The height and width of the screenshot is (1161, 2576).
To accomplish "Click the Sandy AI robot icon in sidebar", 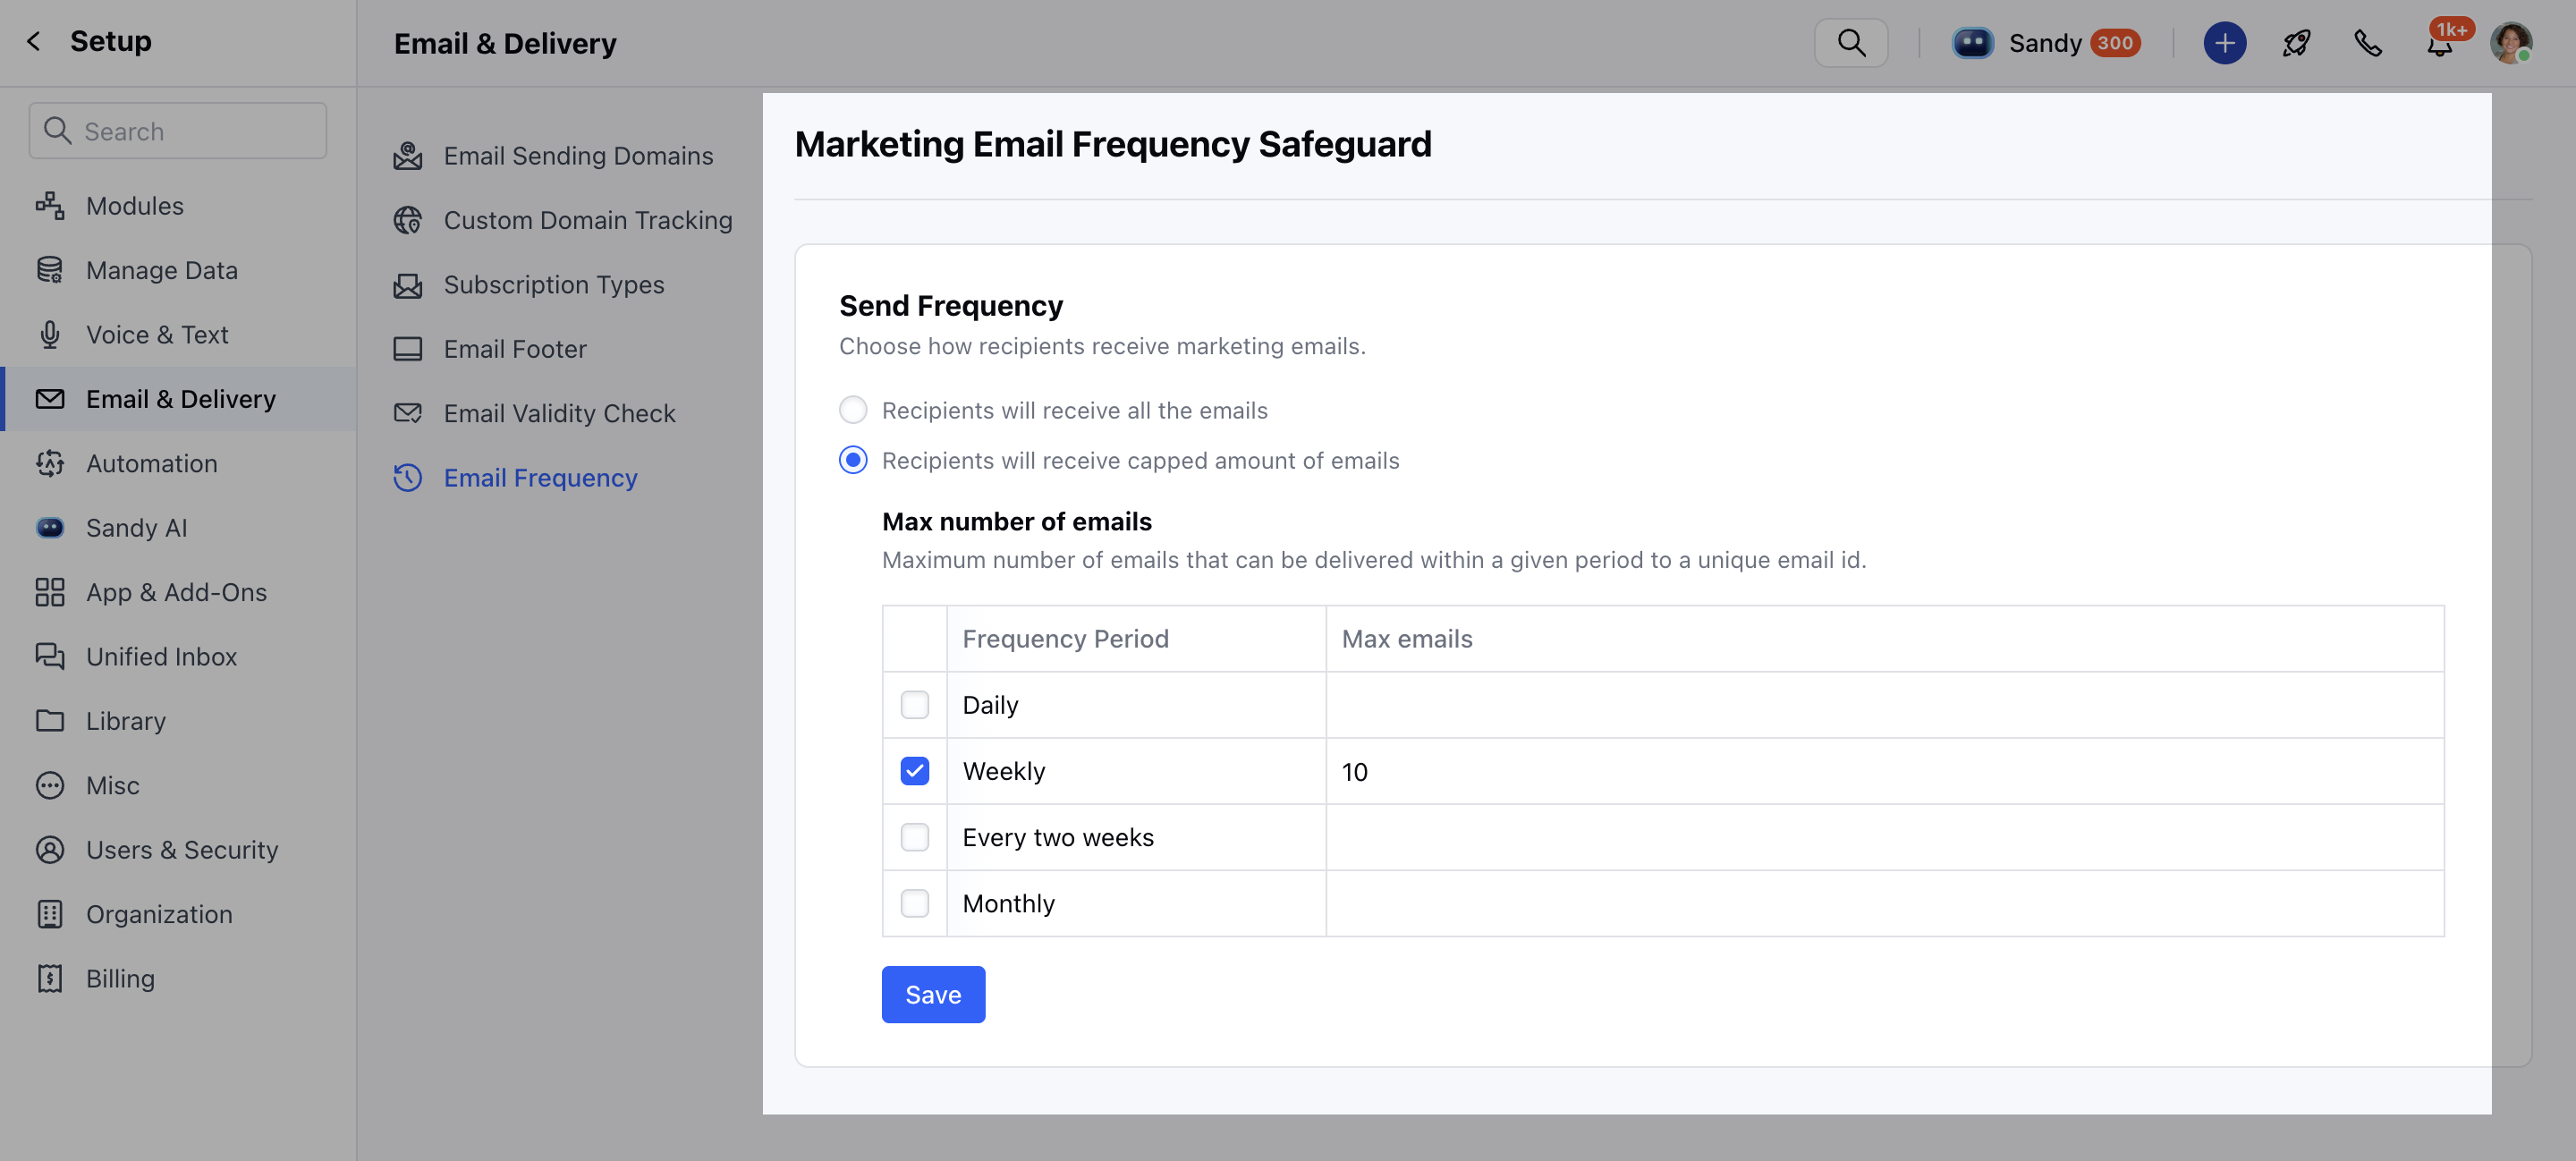I will (x=50, y=528).
